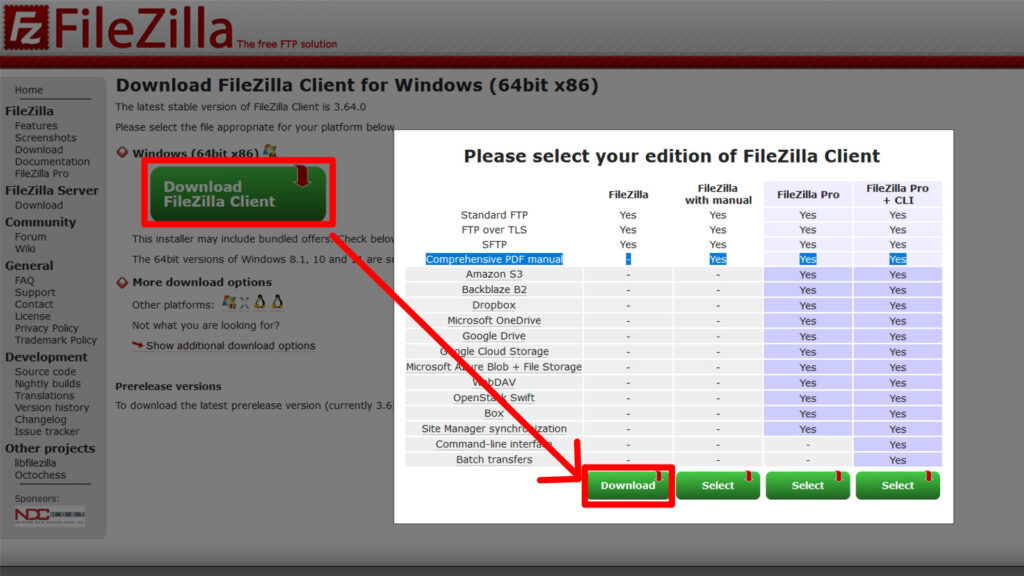Click the Box feature link

click(x=494, y=413)
